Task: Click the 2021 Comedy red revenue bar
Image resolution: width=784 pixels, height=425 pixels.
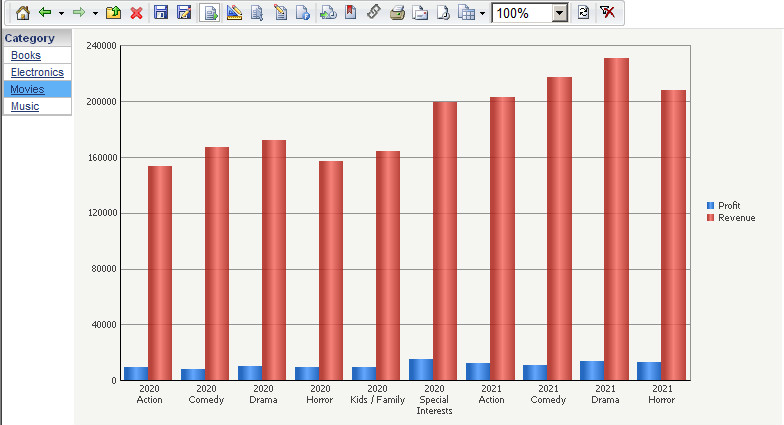Action: click(x=559, y=228)
